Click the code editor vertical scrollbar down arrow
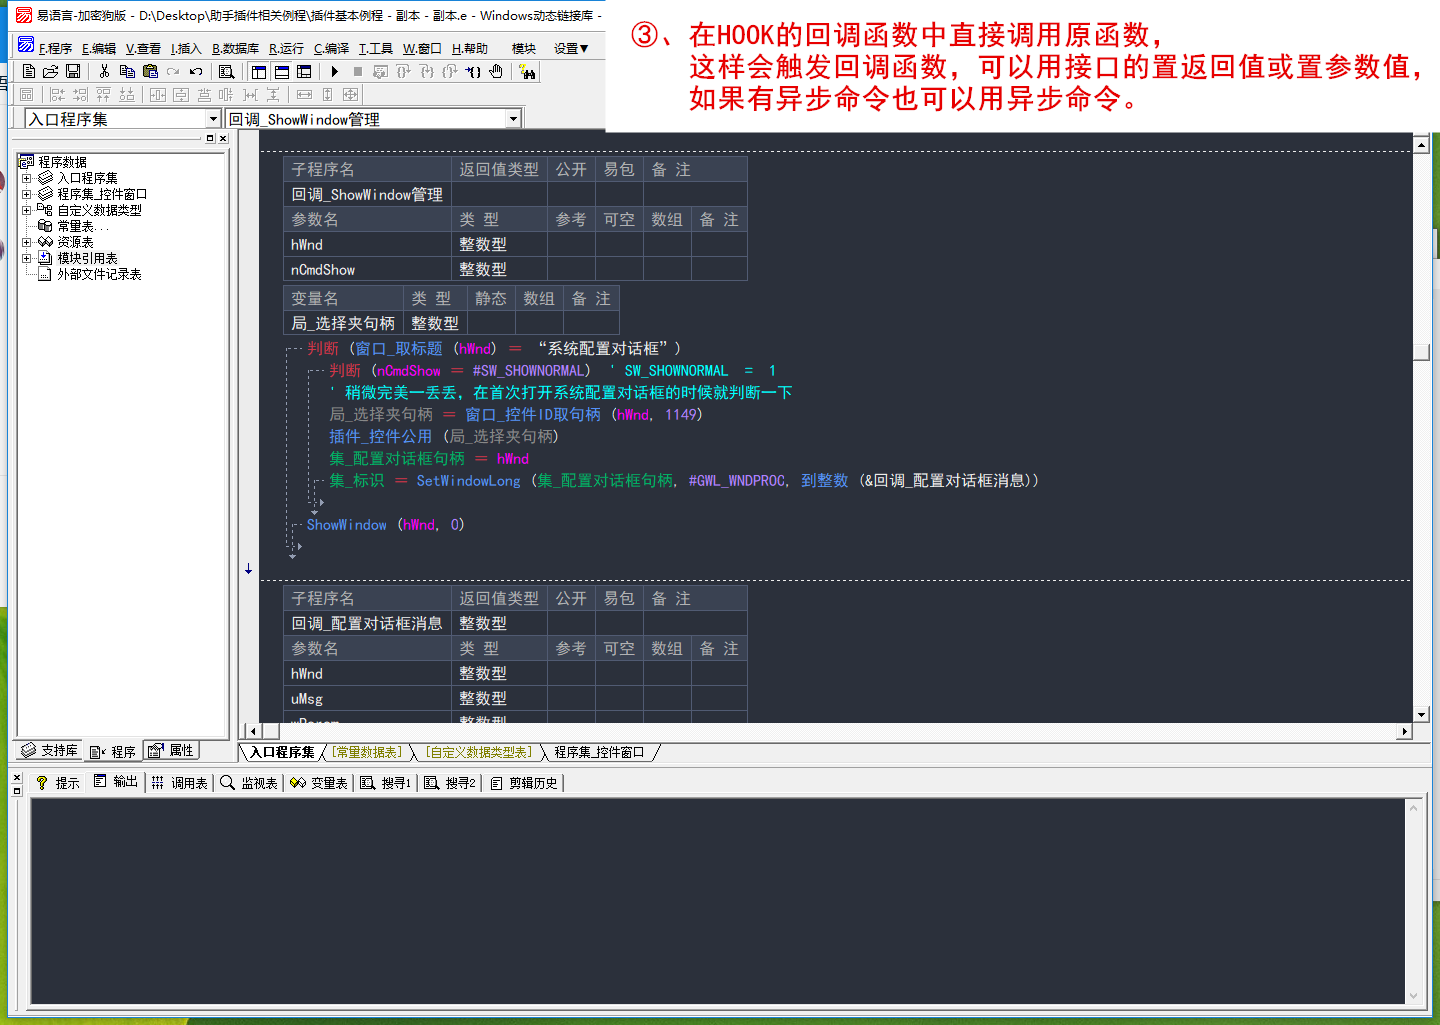The image size is (1440, 1025). (1421, 714)
